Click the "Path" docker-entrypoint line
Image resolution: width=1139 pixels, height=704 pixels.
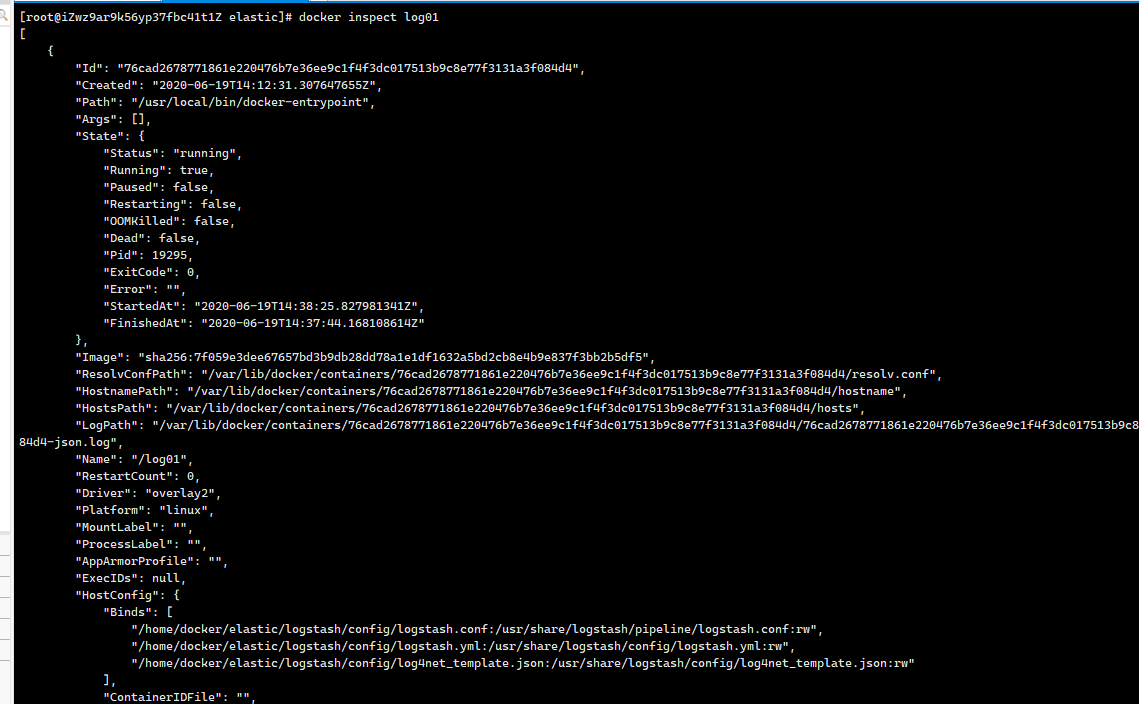[x=225, y=102]
